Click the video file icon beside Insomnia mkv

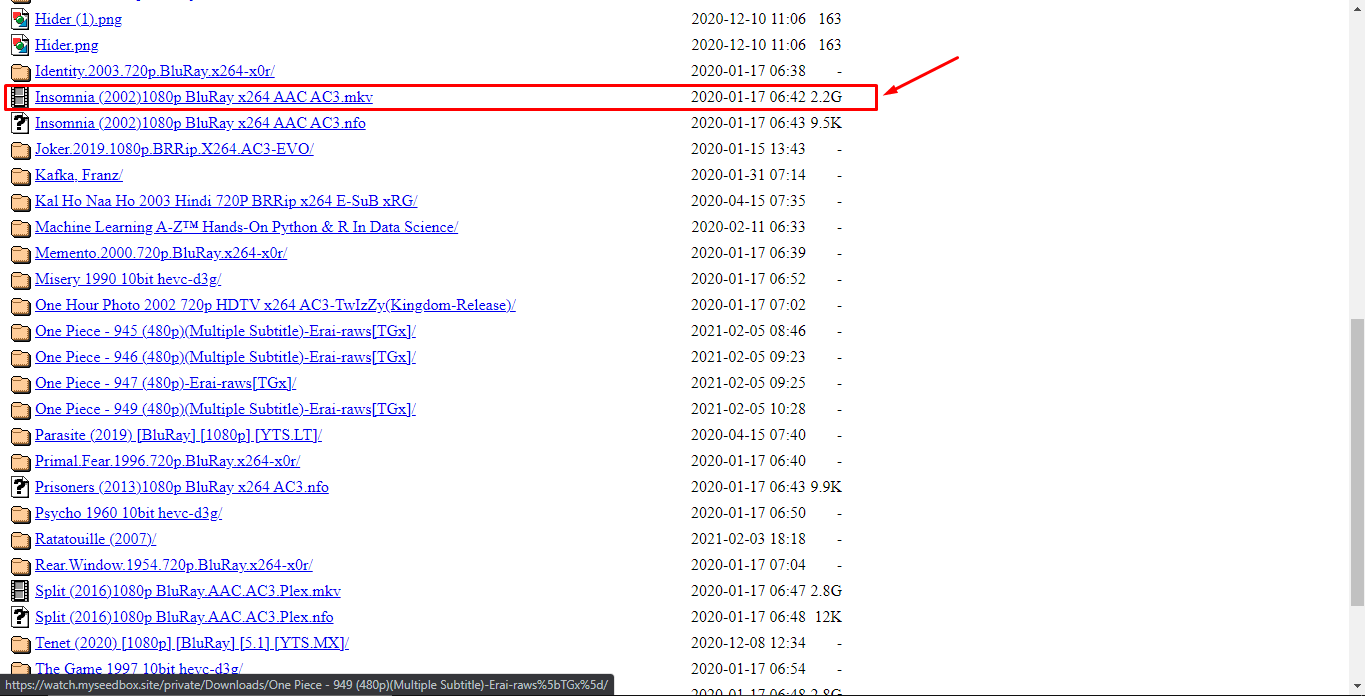[x=20, y=97]
